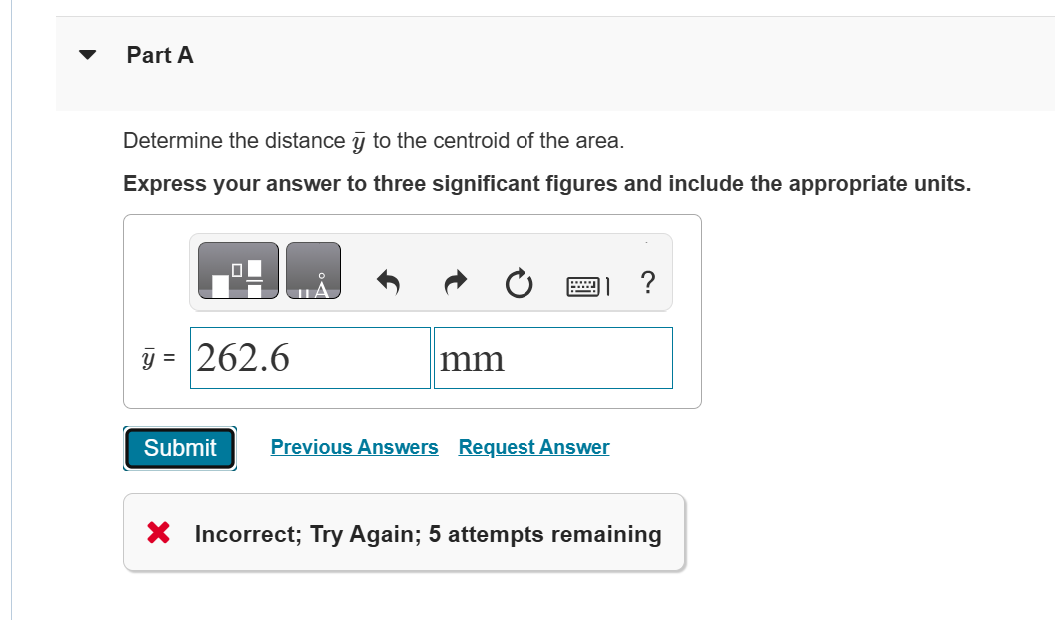Viewport: 1055px width, 620px height.
Task: Open Previous Answers
Action: (x=354, y=447)
